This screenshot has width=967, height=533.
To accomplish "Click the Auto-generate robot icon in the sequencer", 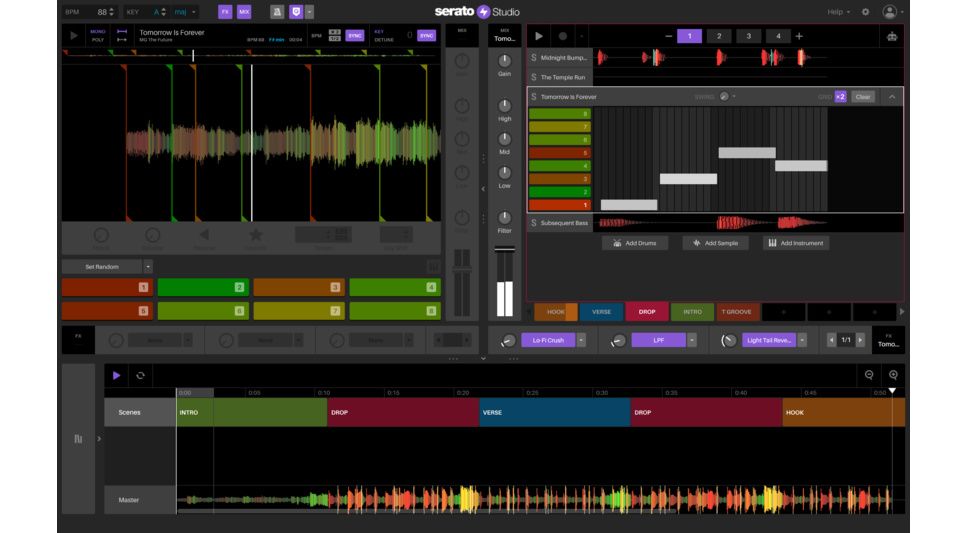I will coord(891,36).
